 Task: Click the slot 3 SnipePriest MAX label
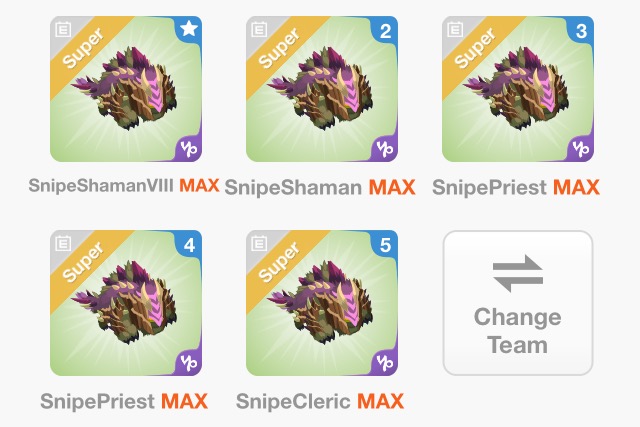(x=516, y=187)
